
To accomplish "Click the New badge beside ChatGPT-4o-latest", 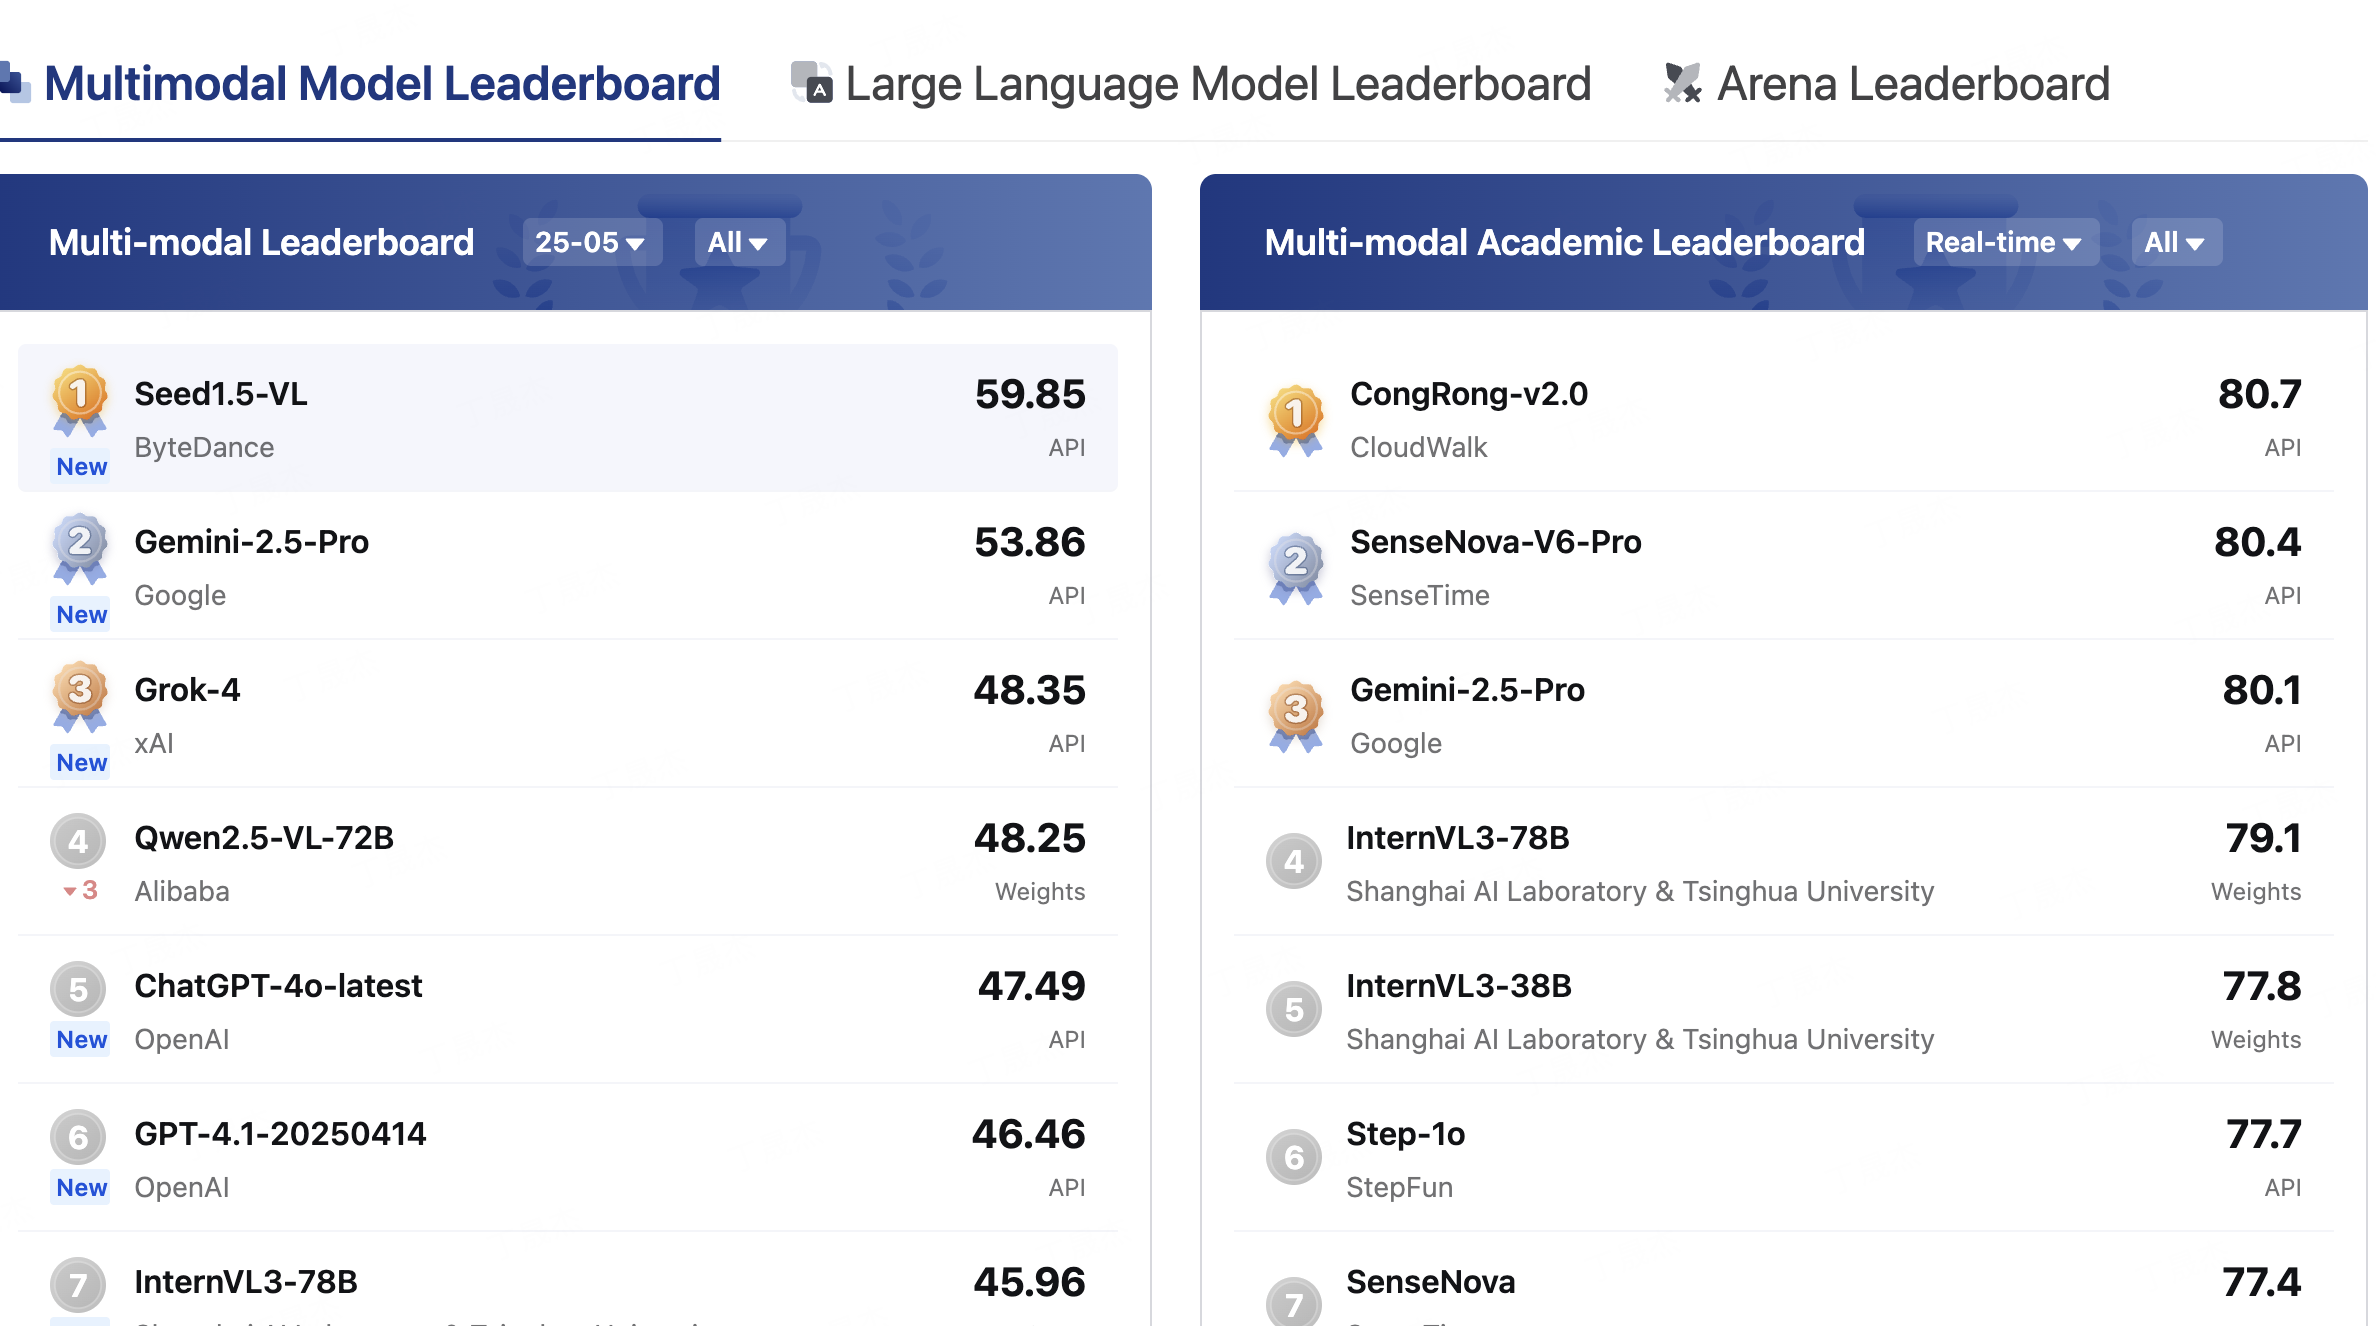I will pyautogui.click(x=79, y=1039).
